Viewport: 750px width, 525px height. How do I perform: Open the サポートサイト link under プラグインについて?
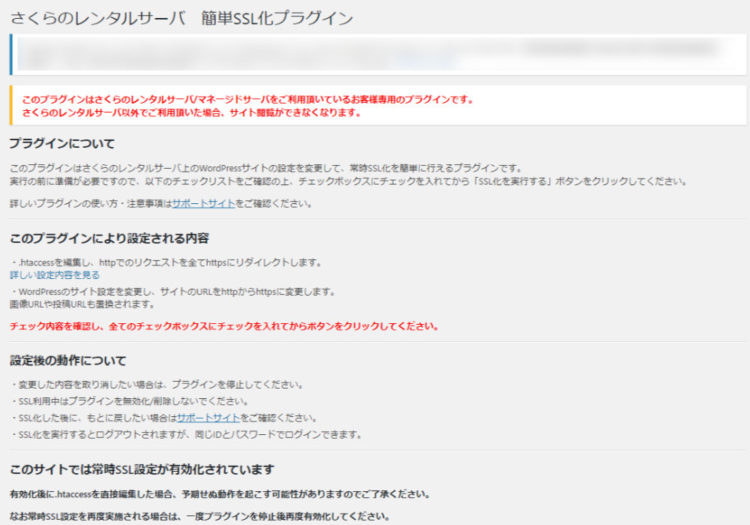click(x=203, y=204)
